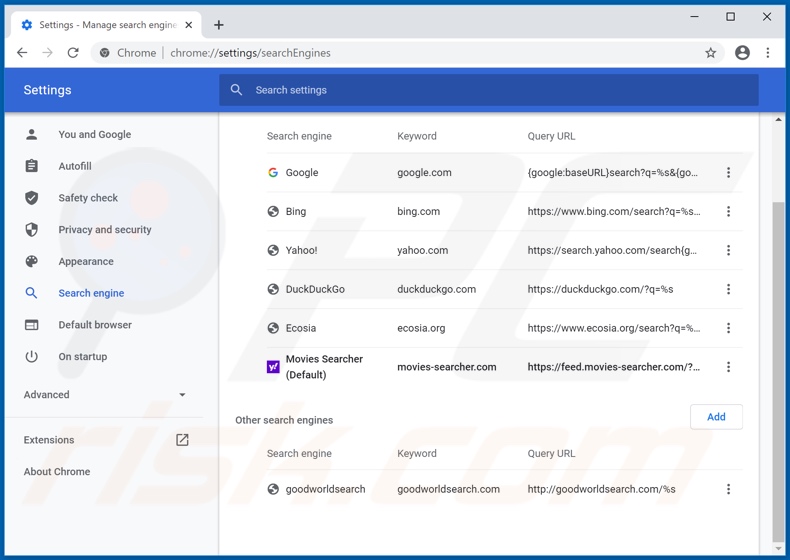Open Extensions from the sidebar
The width and height of the screenshot is (790, 560).
pos(49,440)
